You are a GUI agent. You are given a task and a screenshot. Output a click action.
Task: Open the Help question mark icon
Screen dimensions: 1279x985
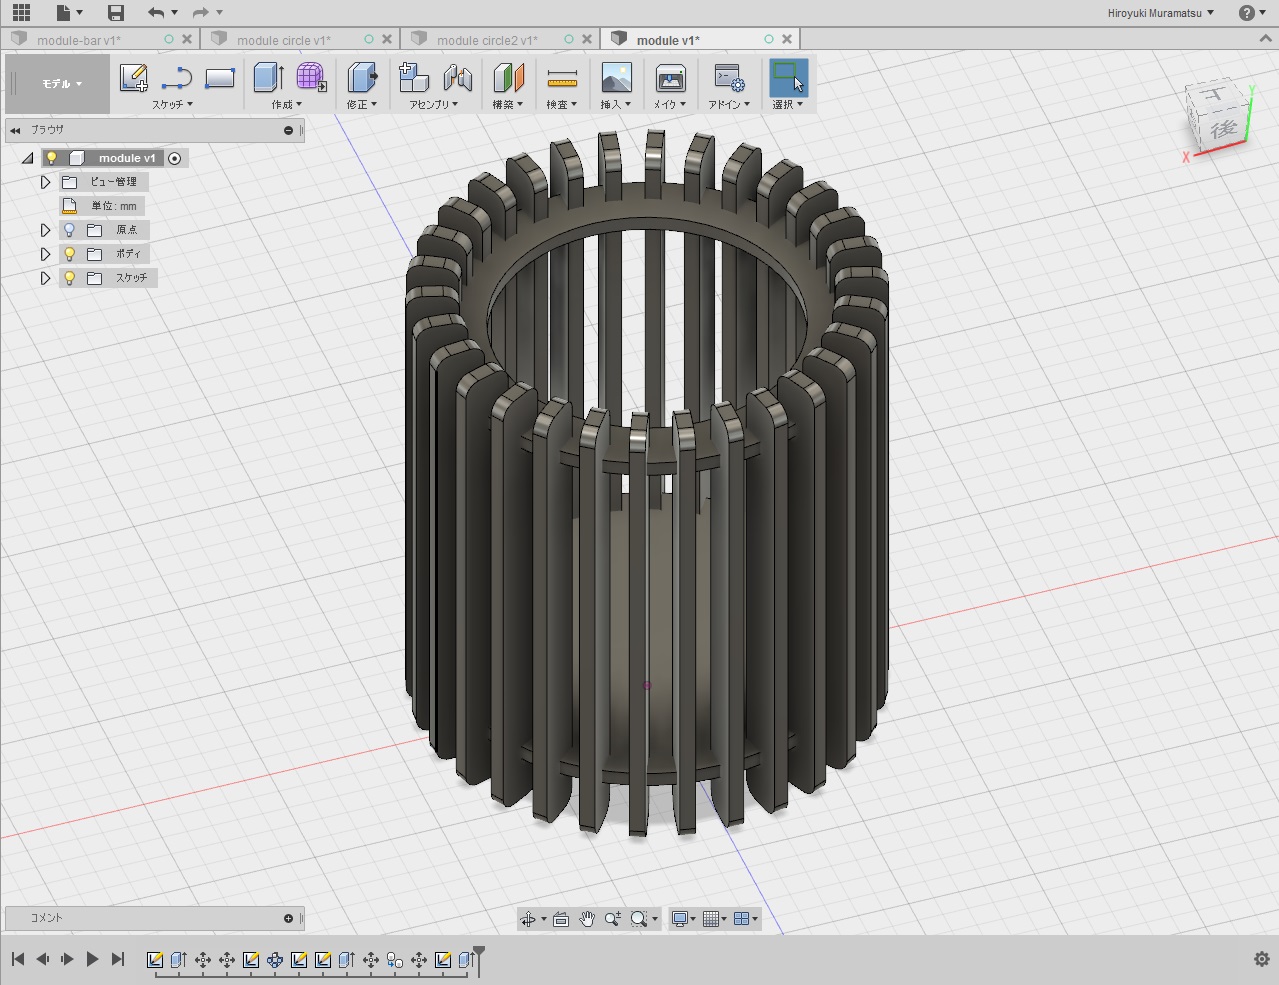pos(1246,13)
